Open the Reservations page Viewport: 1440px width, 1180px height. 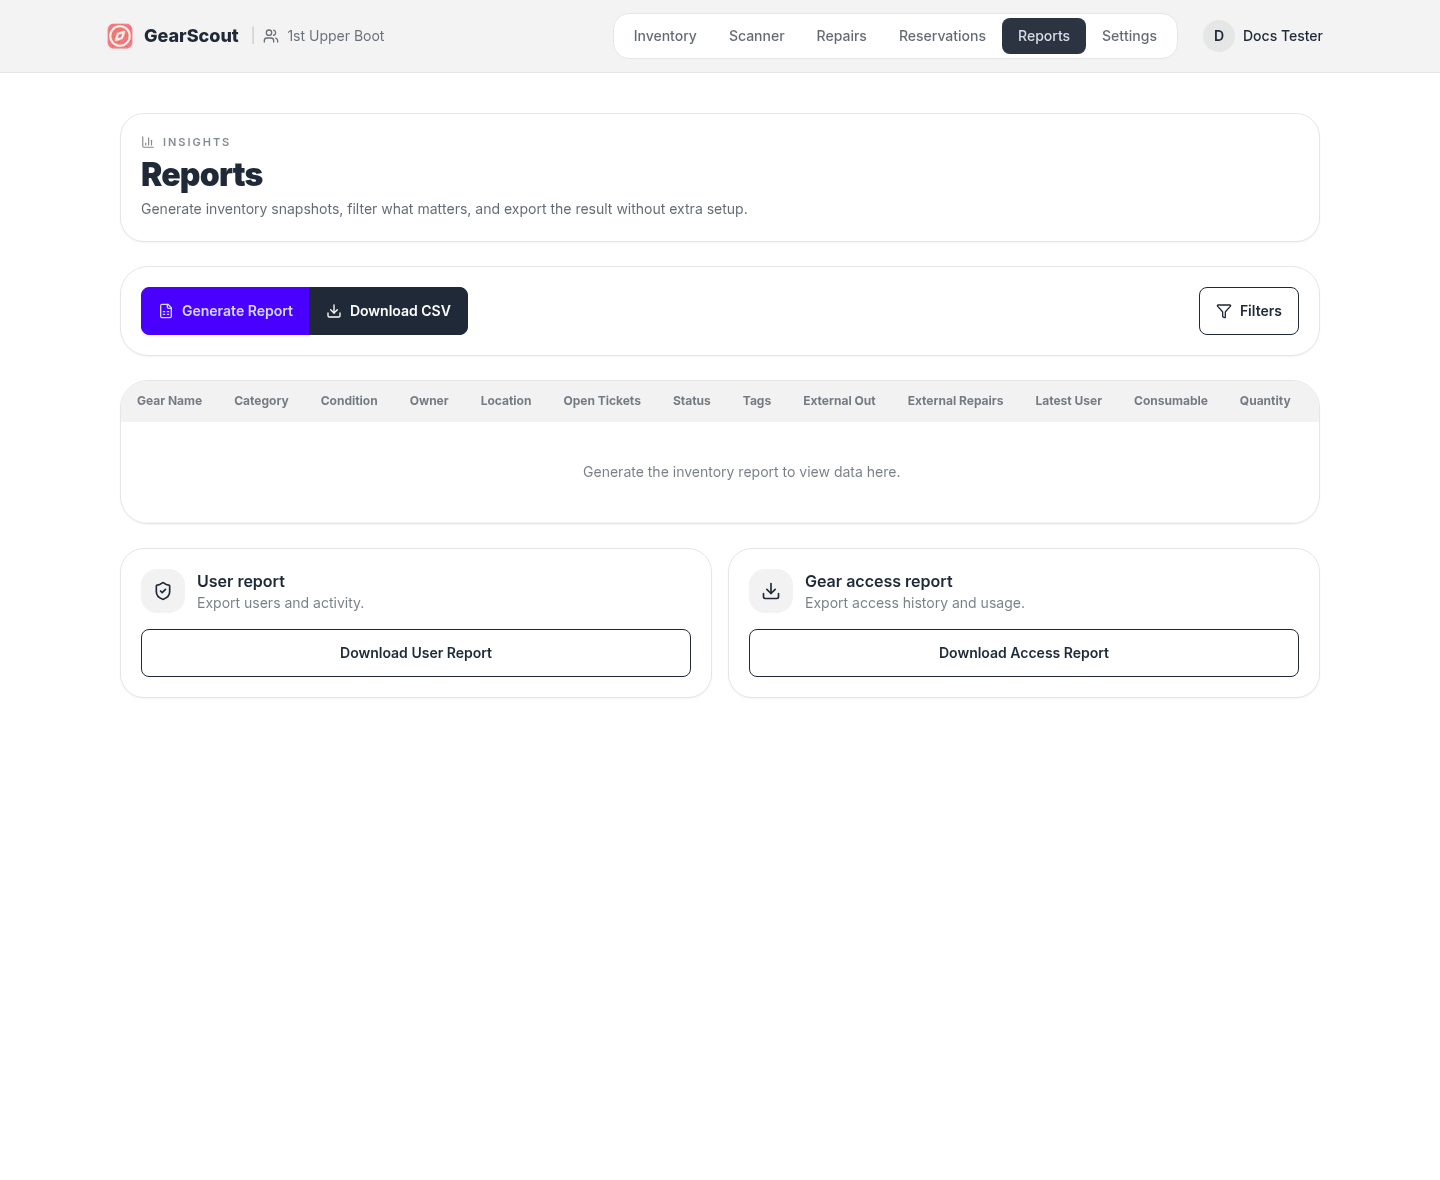coord(942,36)
